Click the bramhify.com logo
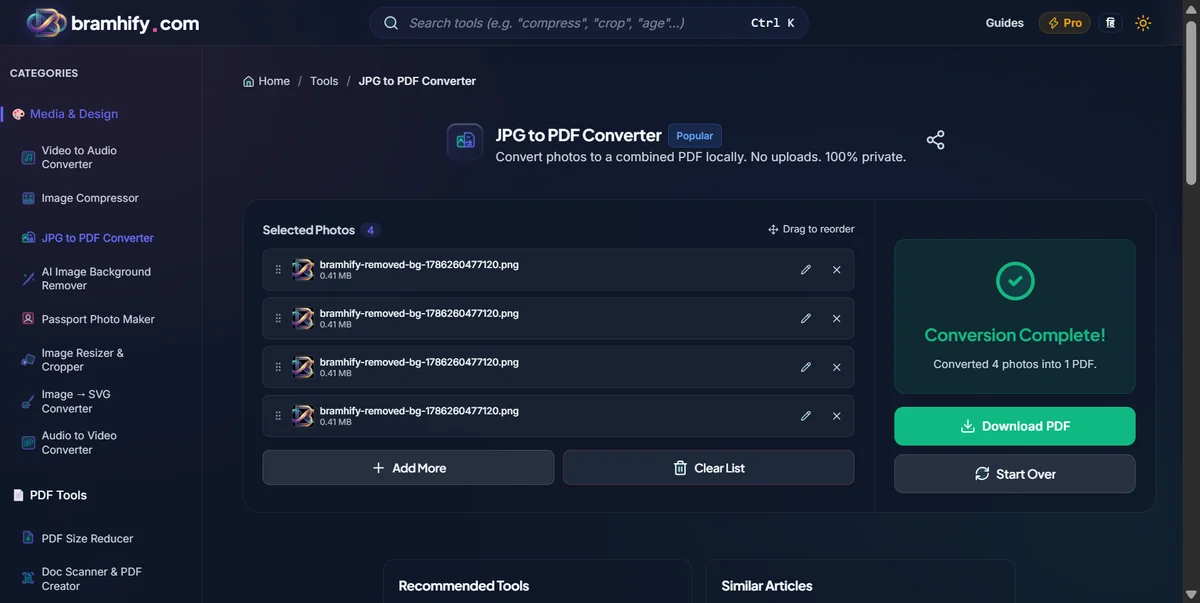1200x603 pixels. [112, 23]
